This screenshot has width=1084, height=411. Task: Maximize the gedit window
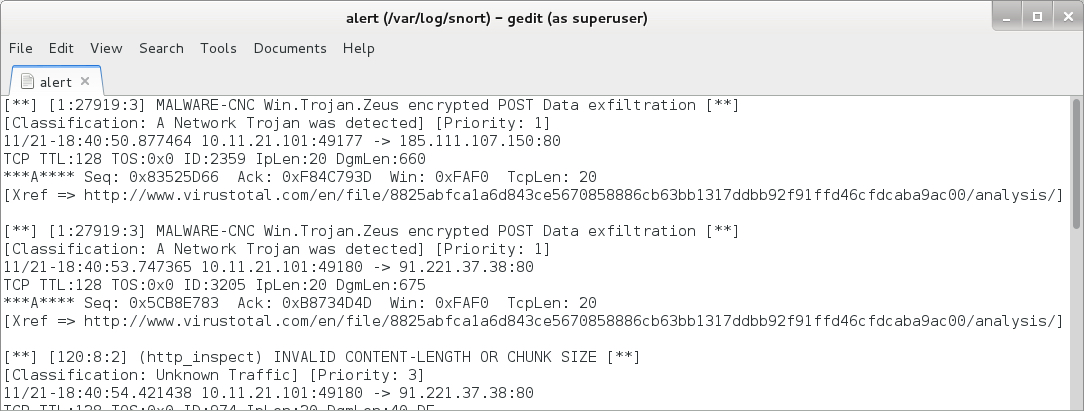[1037, 17]
